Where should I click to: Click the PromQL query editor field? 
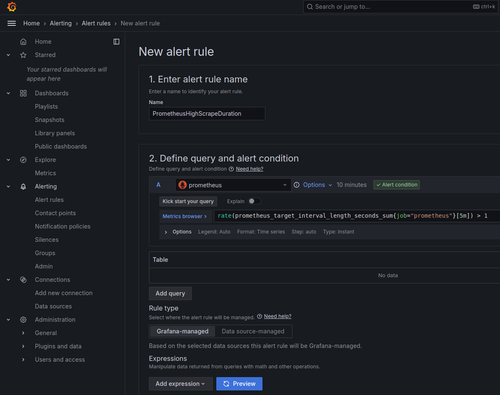[357, 216]
